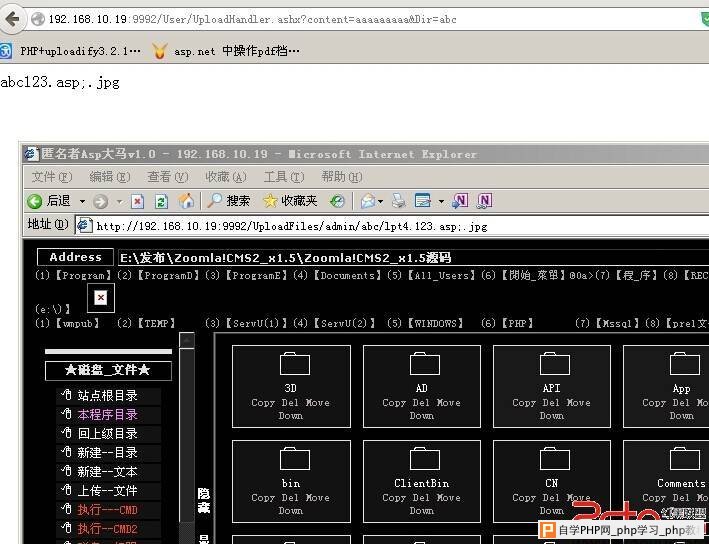
Task: Click the green 后退 back button
Action: click(48, 201)
